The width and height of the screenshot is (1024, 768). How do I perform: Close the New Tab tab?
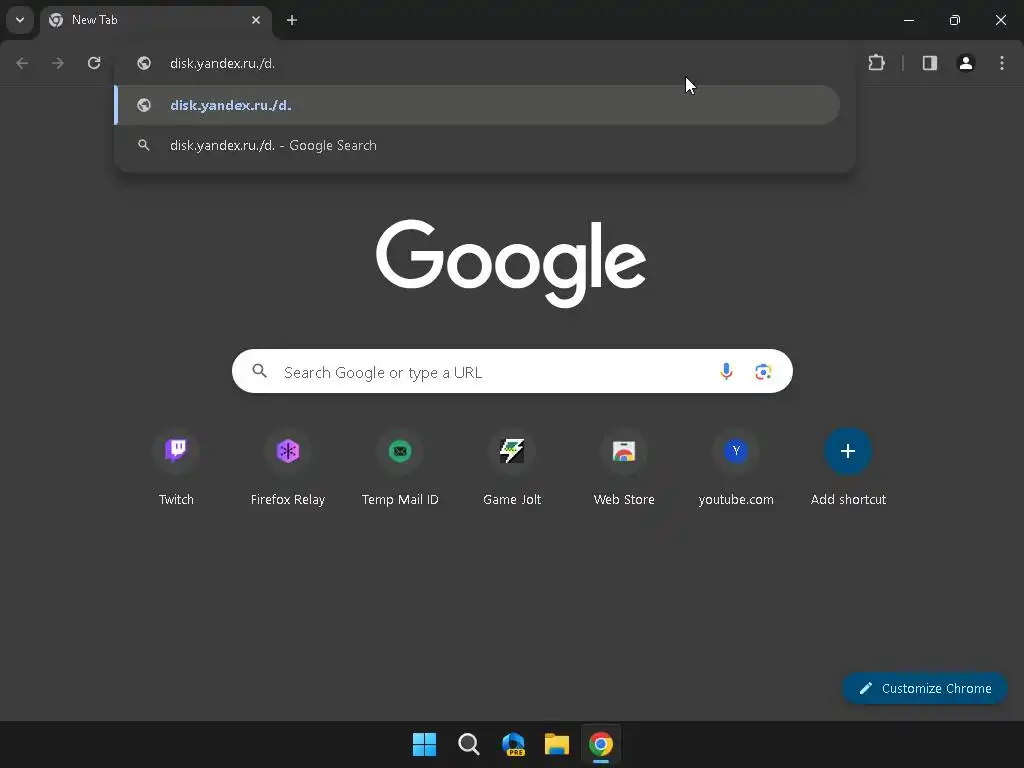(256, 20)
